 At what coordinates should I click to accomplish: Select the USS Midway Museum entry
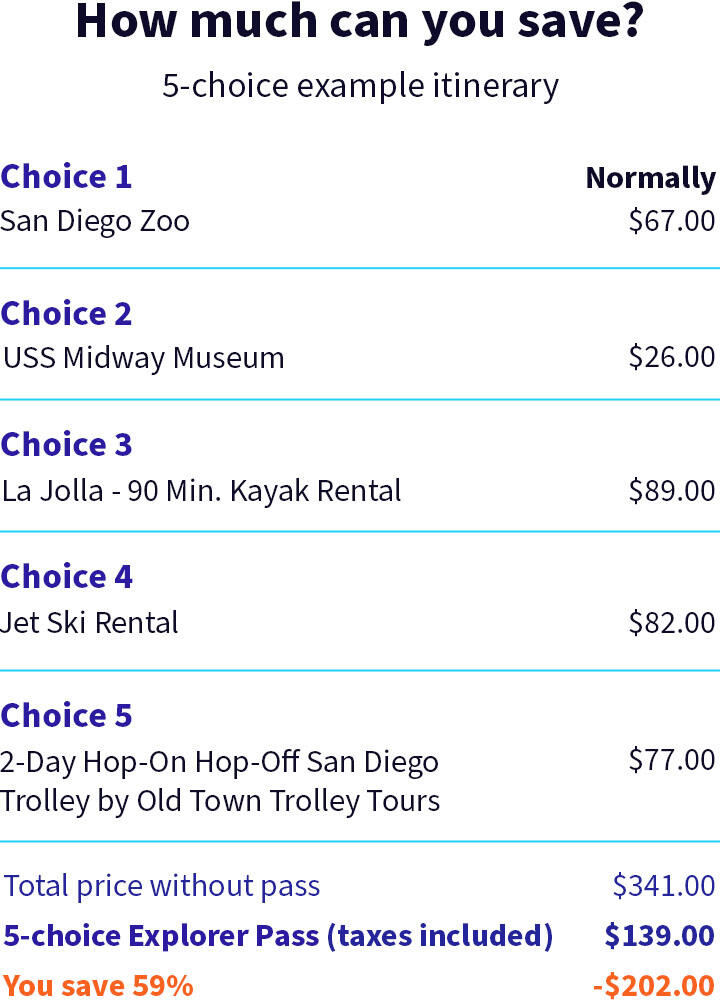click(x=143, y=358)
